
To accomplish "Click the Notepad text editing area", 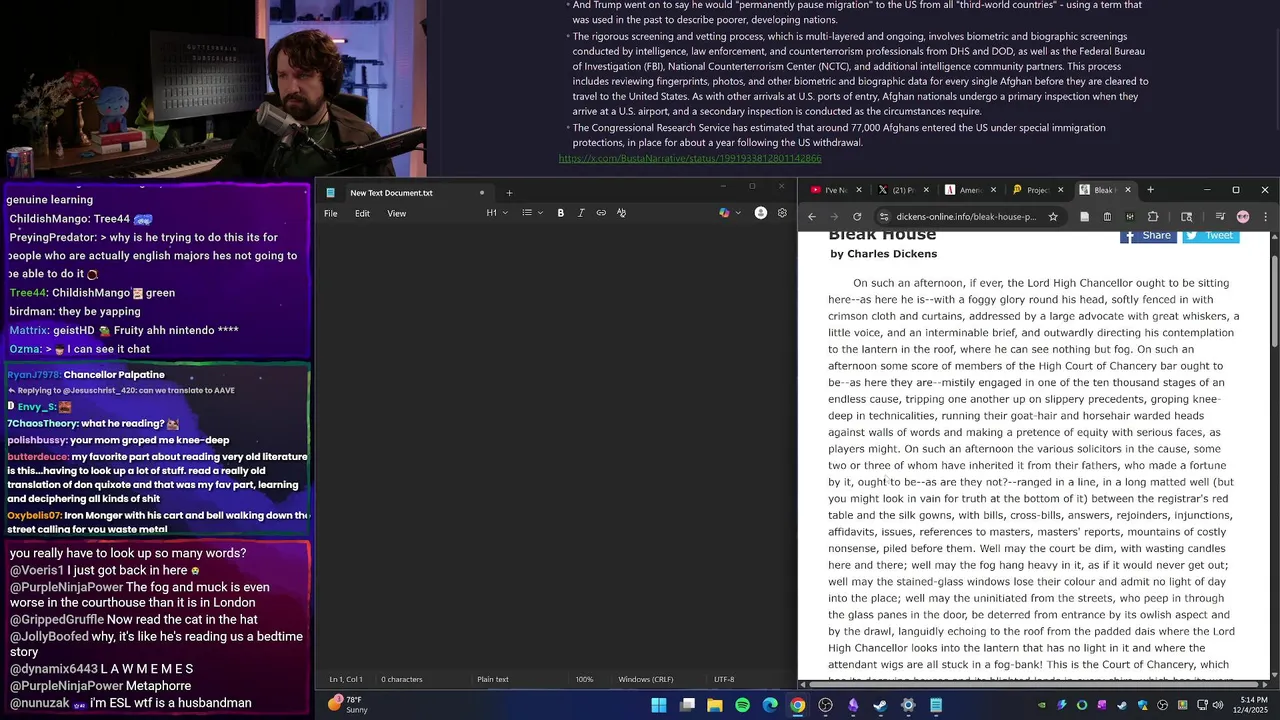I will pos(555,448).
